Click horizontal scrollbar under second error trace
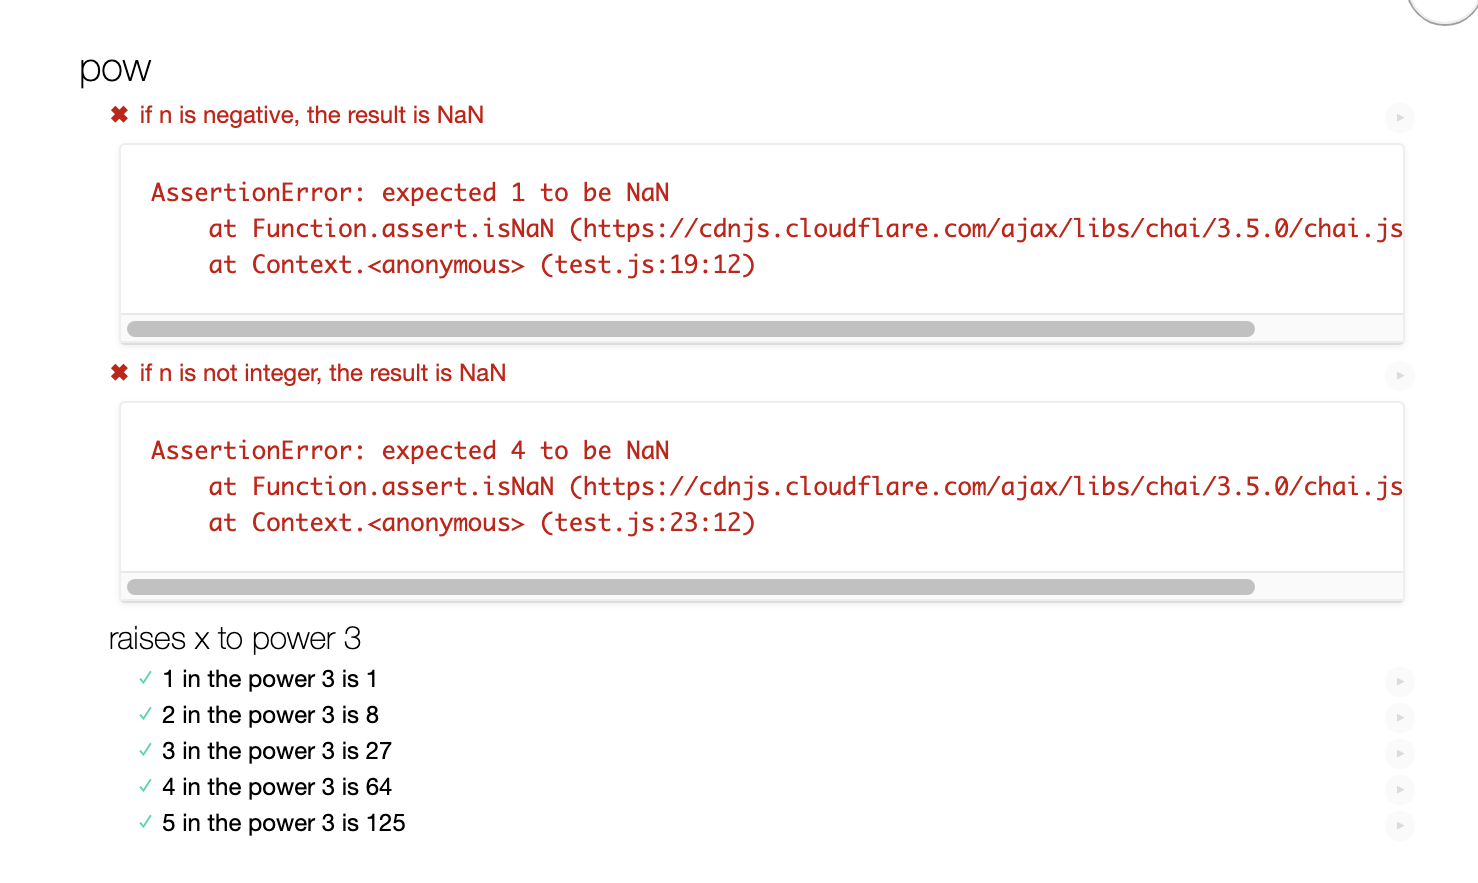The image size is (1478, 883). point(690,587)
